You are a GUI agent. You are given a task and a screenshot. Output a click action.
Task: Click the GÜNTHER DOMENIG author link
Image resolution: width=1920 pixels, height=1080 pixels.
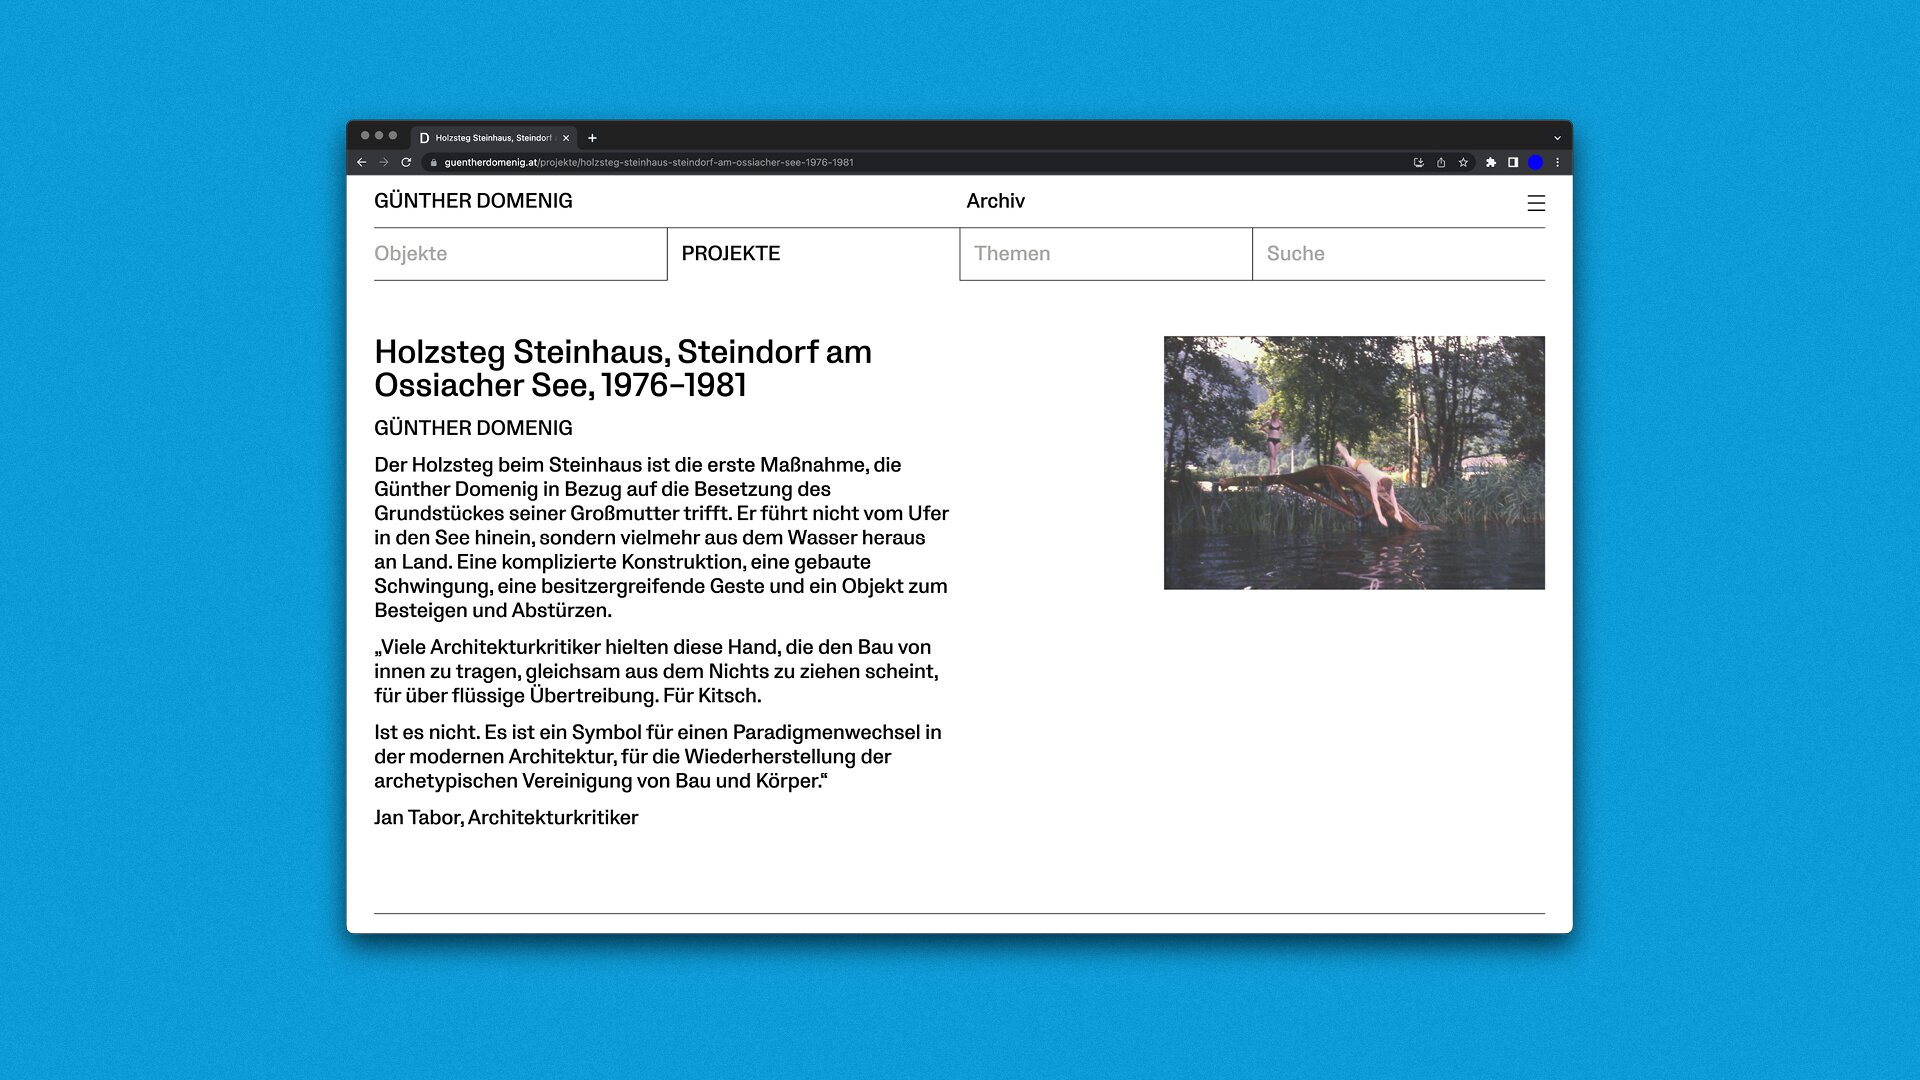point(473,428)
